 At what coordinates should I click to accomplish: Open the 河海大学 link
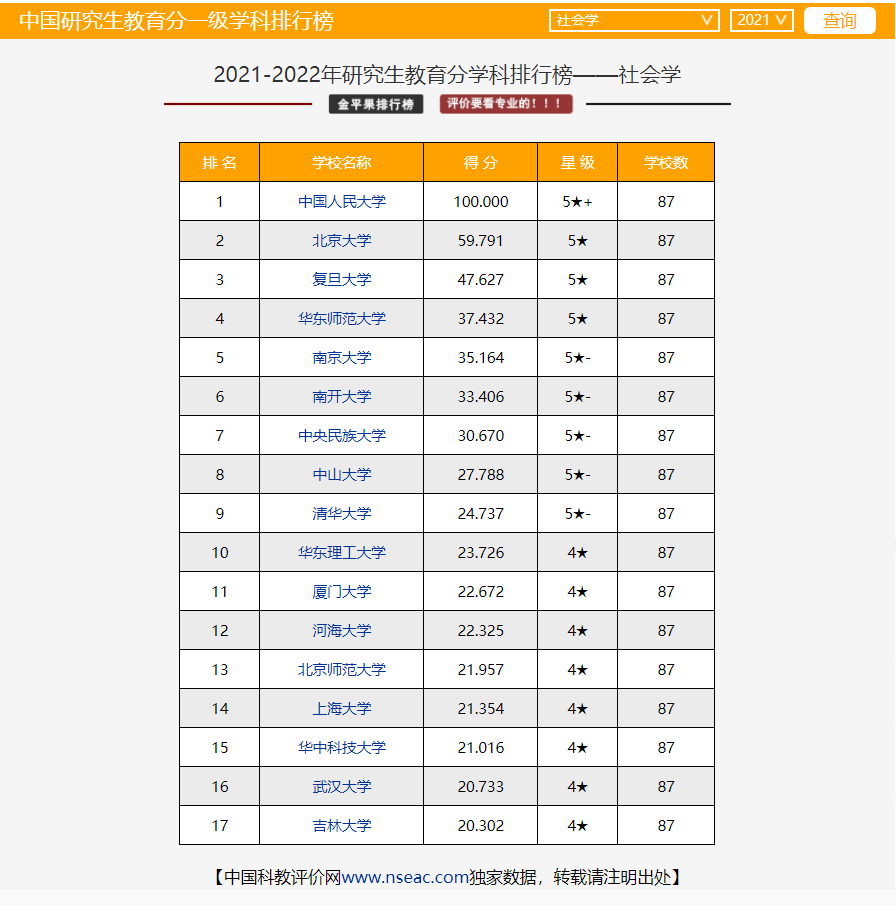click(x=341, y=631)
